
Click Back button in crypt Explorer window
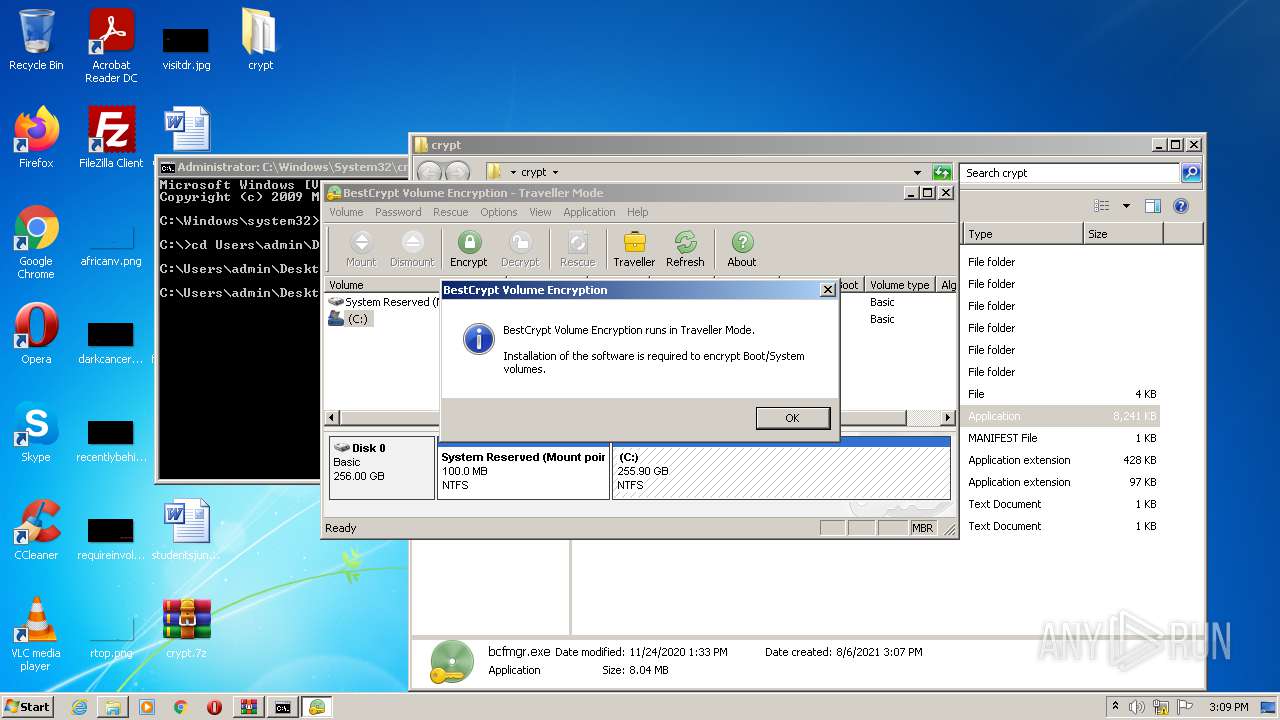pyautogui.click(x=430, y=172)
